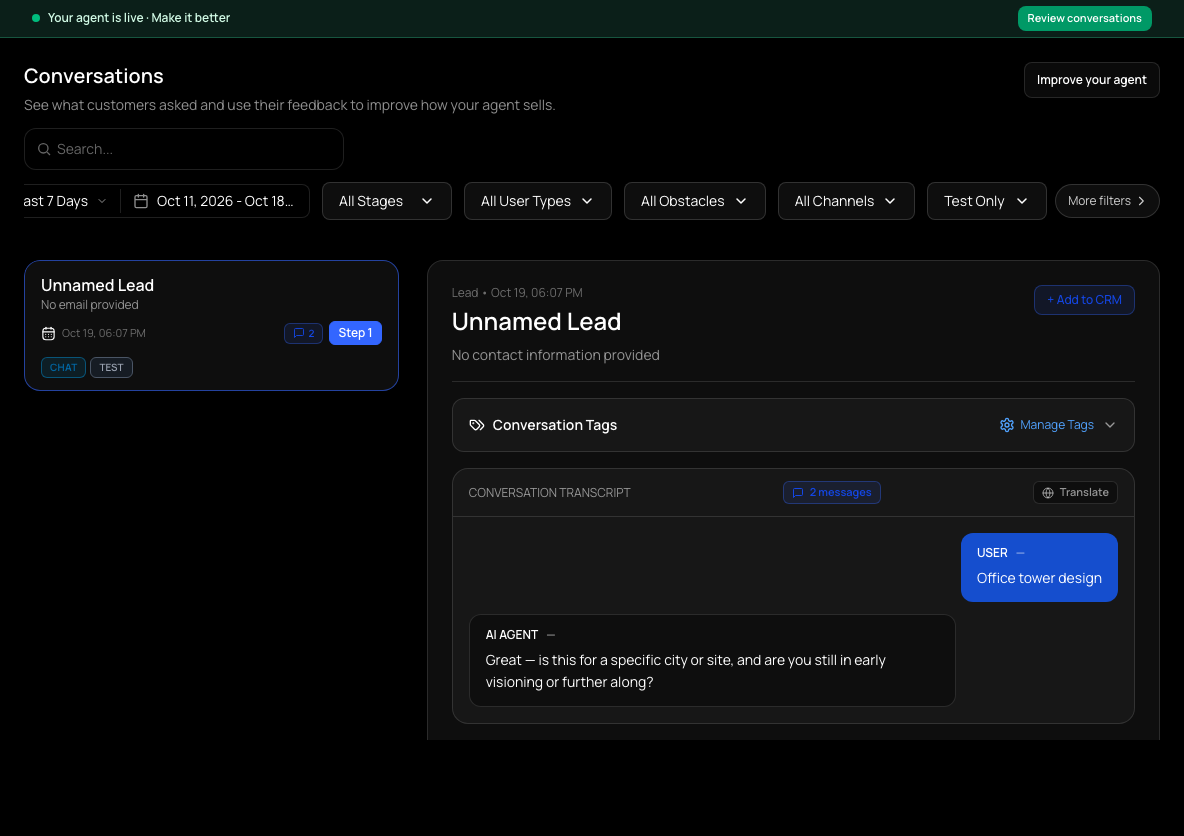Click the Conversations page heading
The image size is (1184, 836).
pos(94,76)
